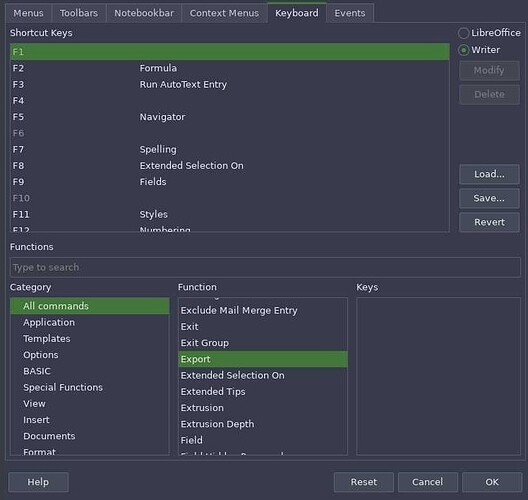Click the Revert button
The image size is (528, 500).
click(x=489, y=222)
